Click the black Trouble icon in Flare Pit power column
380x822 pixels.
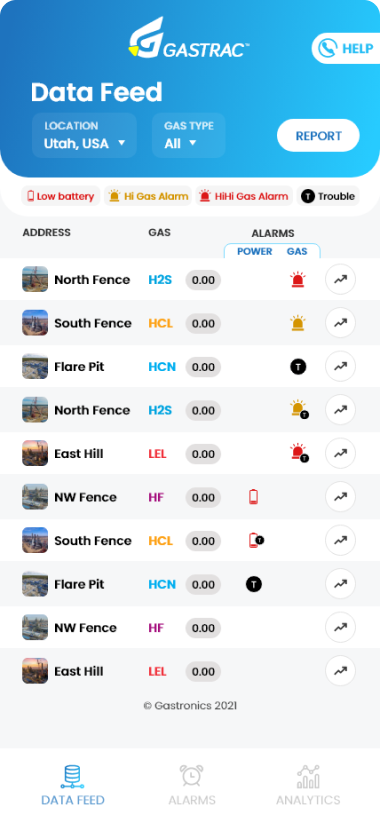click(254, 584)
